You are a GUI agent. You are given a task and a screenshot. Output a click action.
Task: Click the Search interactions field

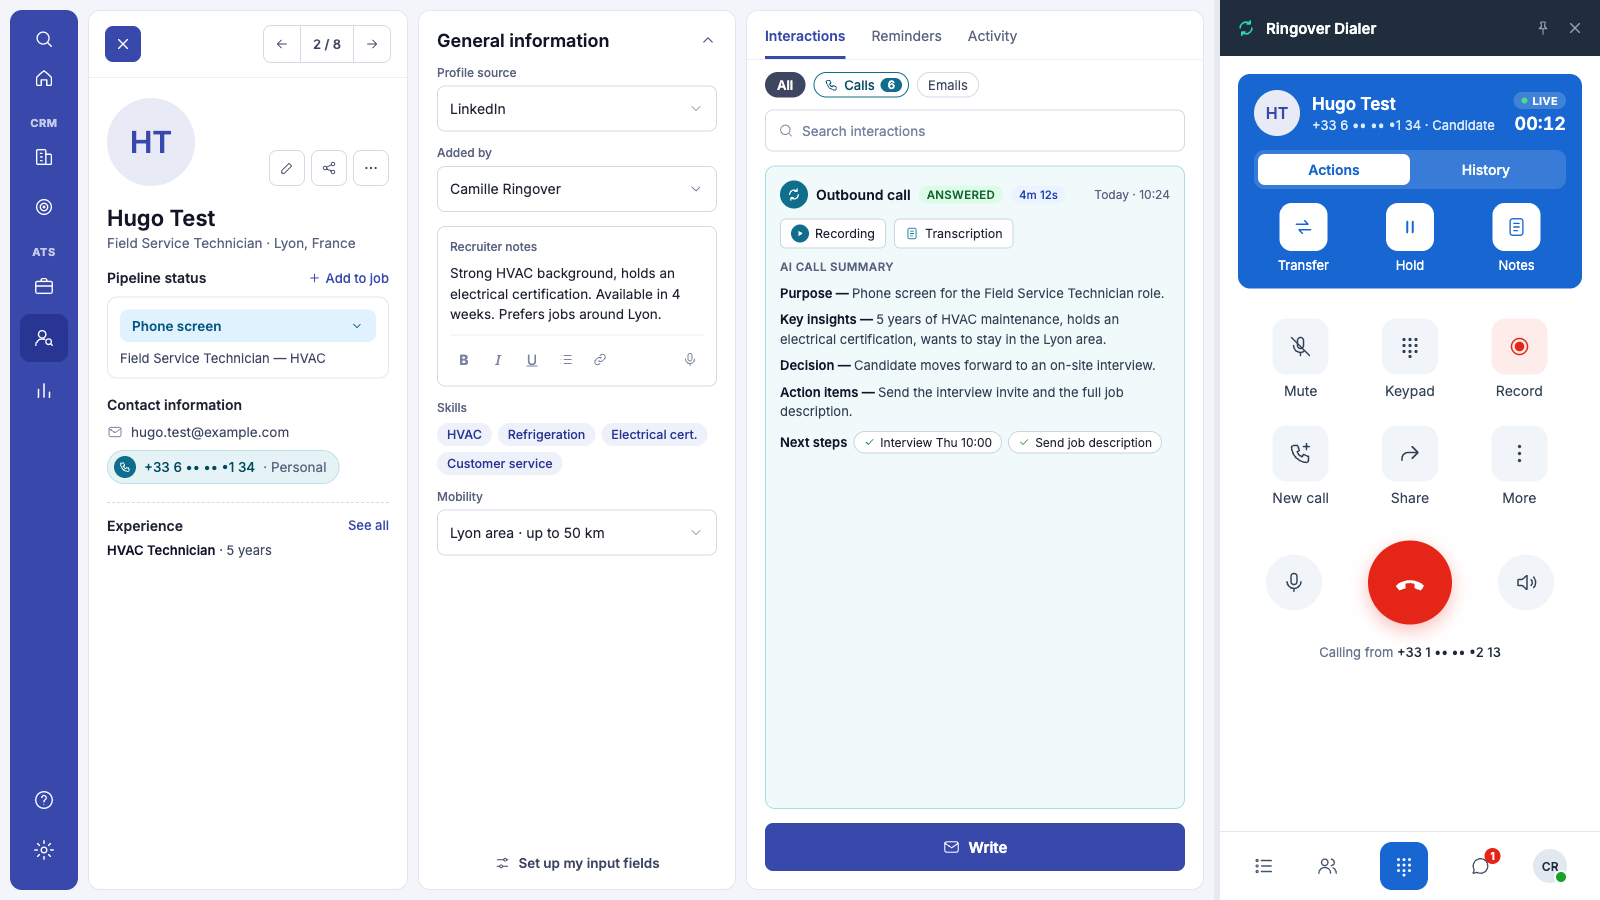click(975, 131)
